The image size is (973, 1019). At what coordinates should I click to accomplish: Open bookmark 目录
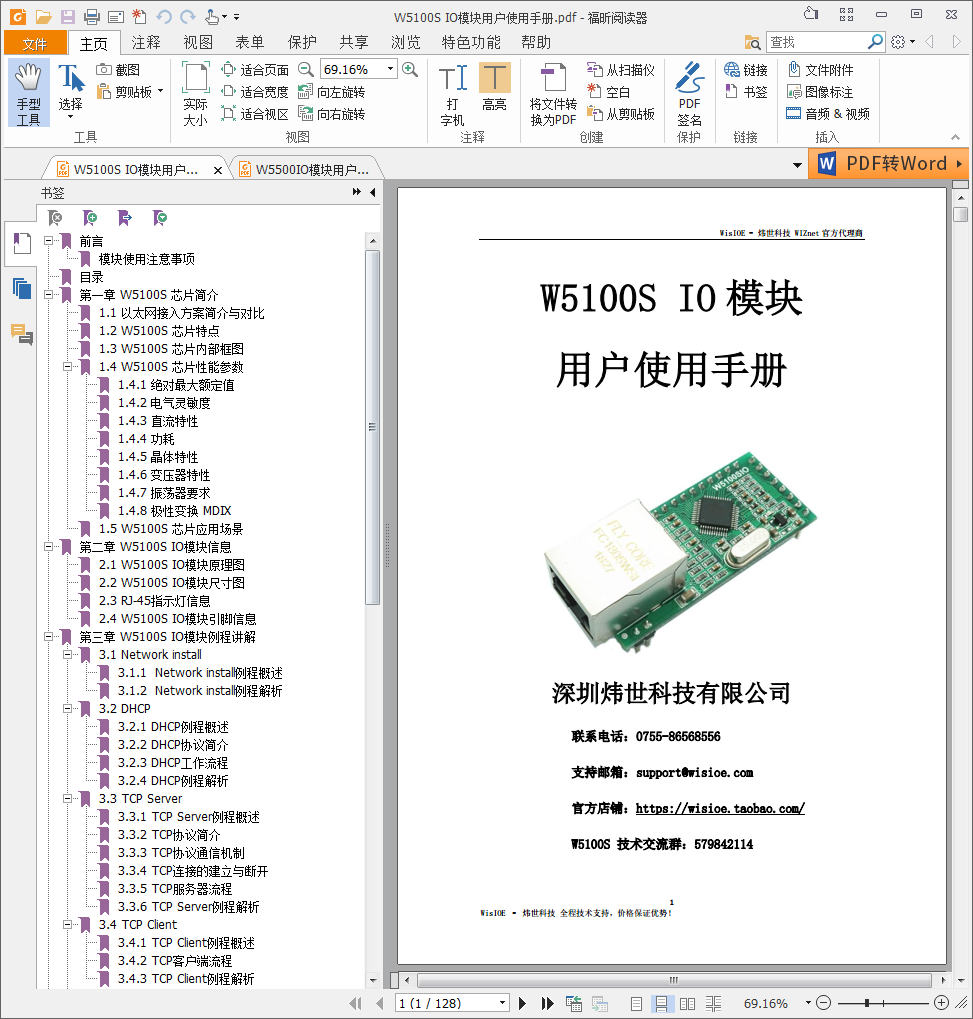coord(91,277)
